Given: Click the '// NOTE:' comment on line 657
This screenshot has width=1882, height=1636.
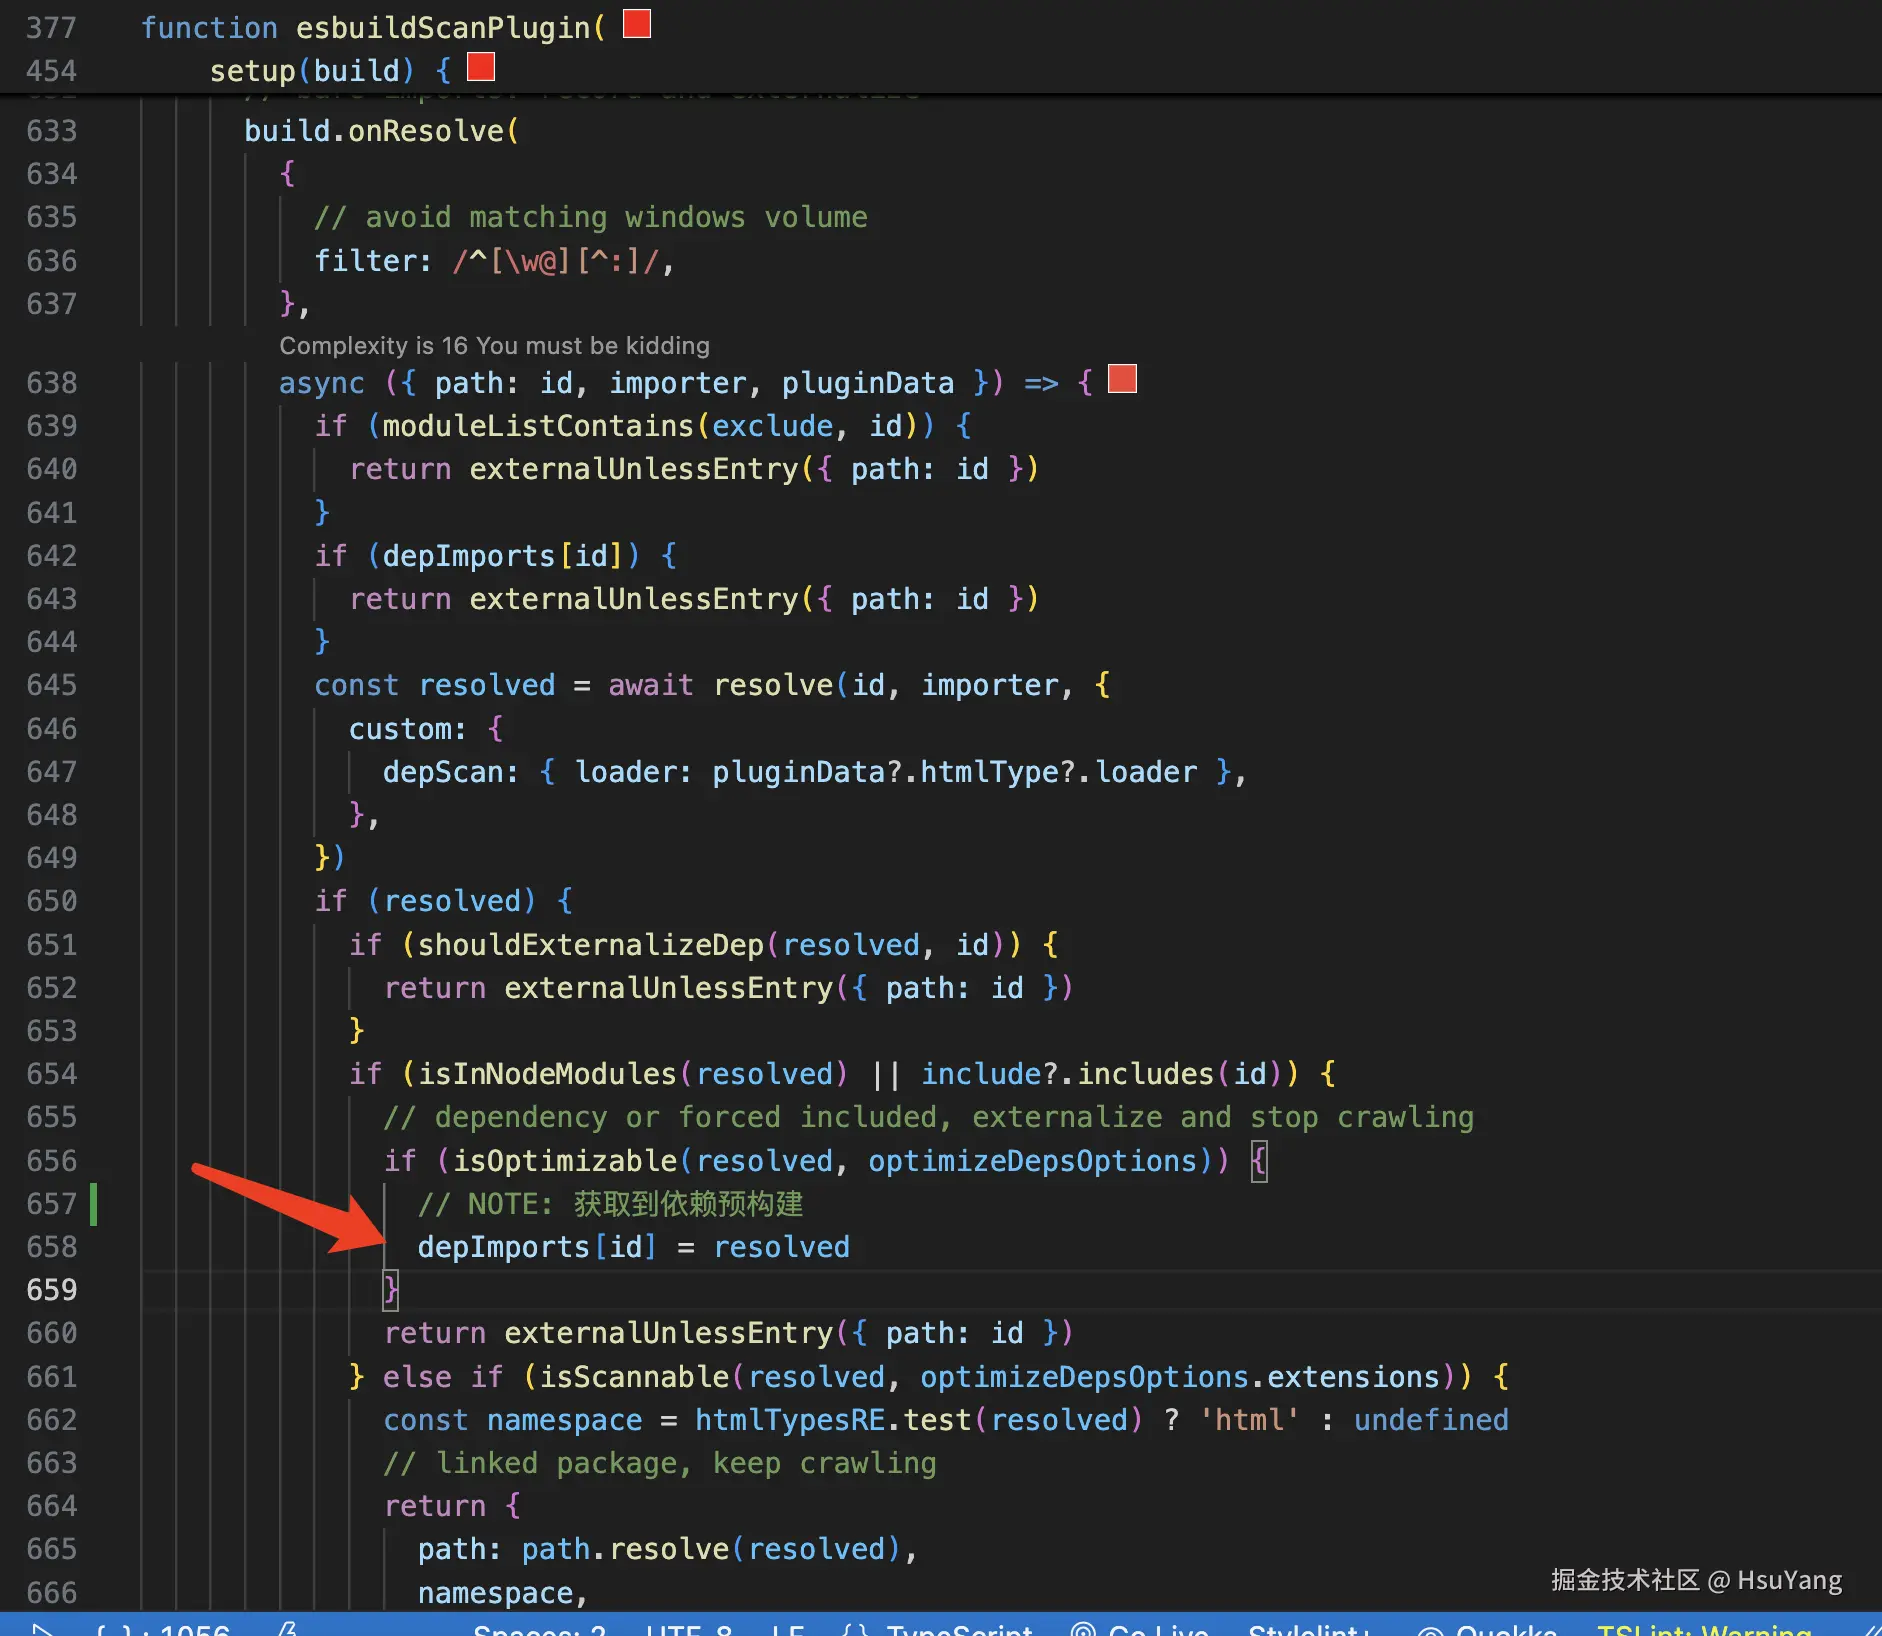Looking at the screenshot, I should pos(611,1204).
